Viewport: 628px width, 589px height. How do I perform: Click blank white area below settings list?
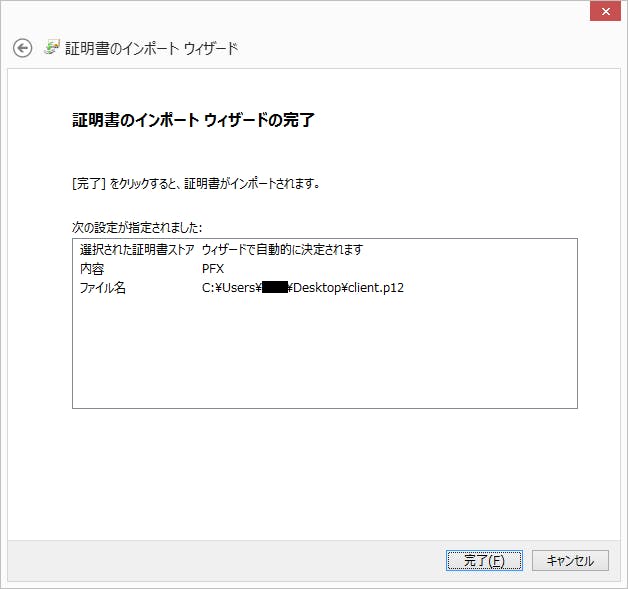[x=324, y=470]
